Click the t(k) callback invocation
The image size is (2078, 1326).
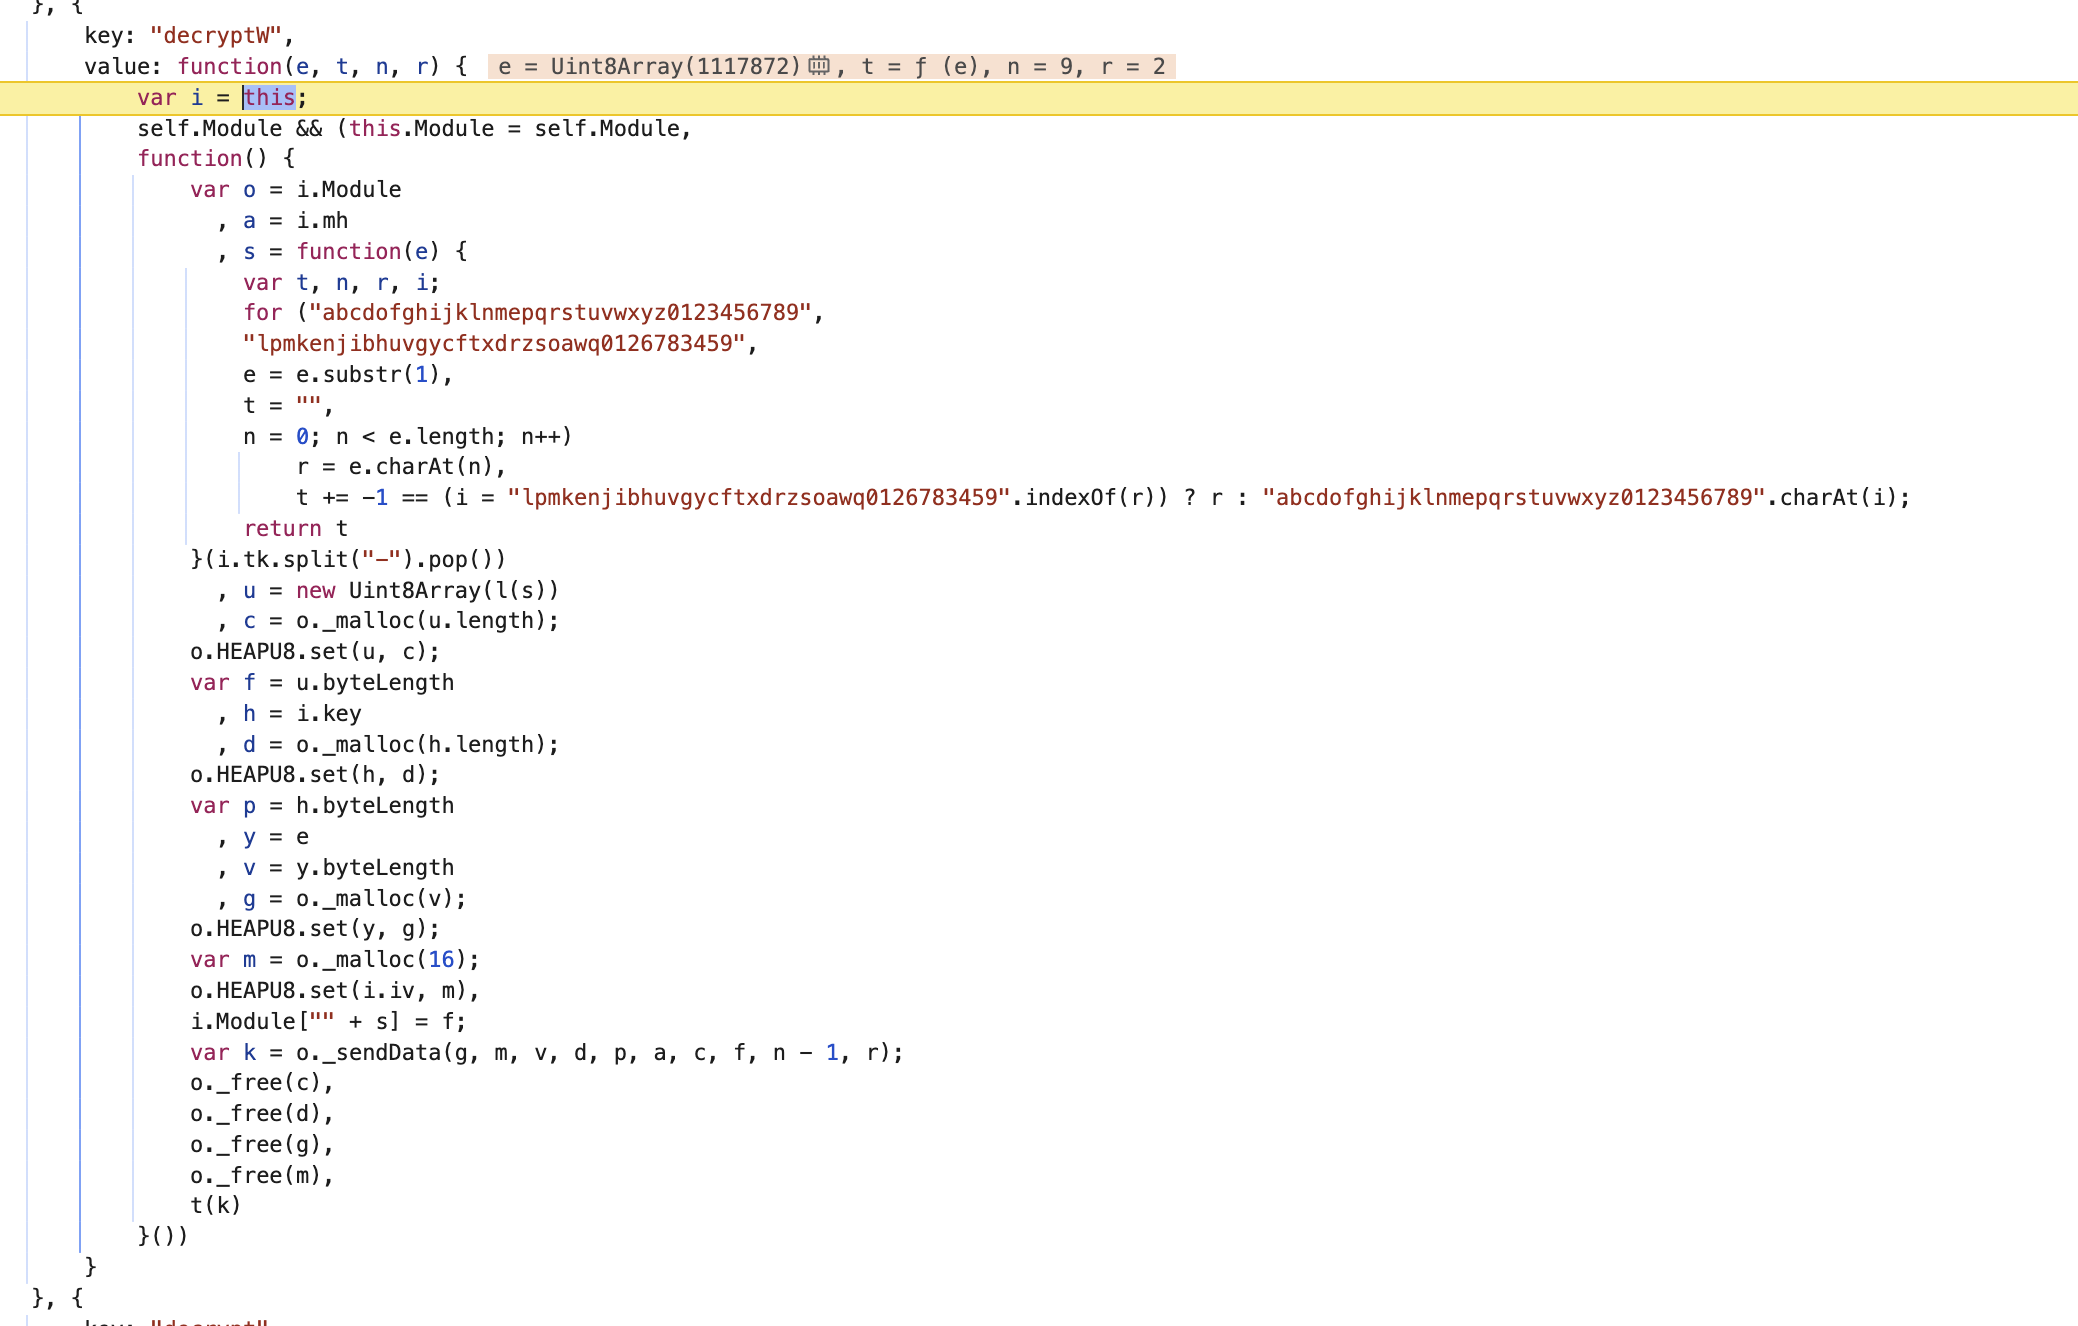click(x=215, y=1205)
